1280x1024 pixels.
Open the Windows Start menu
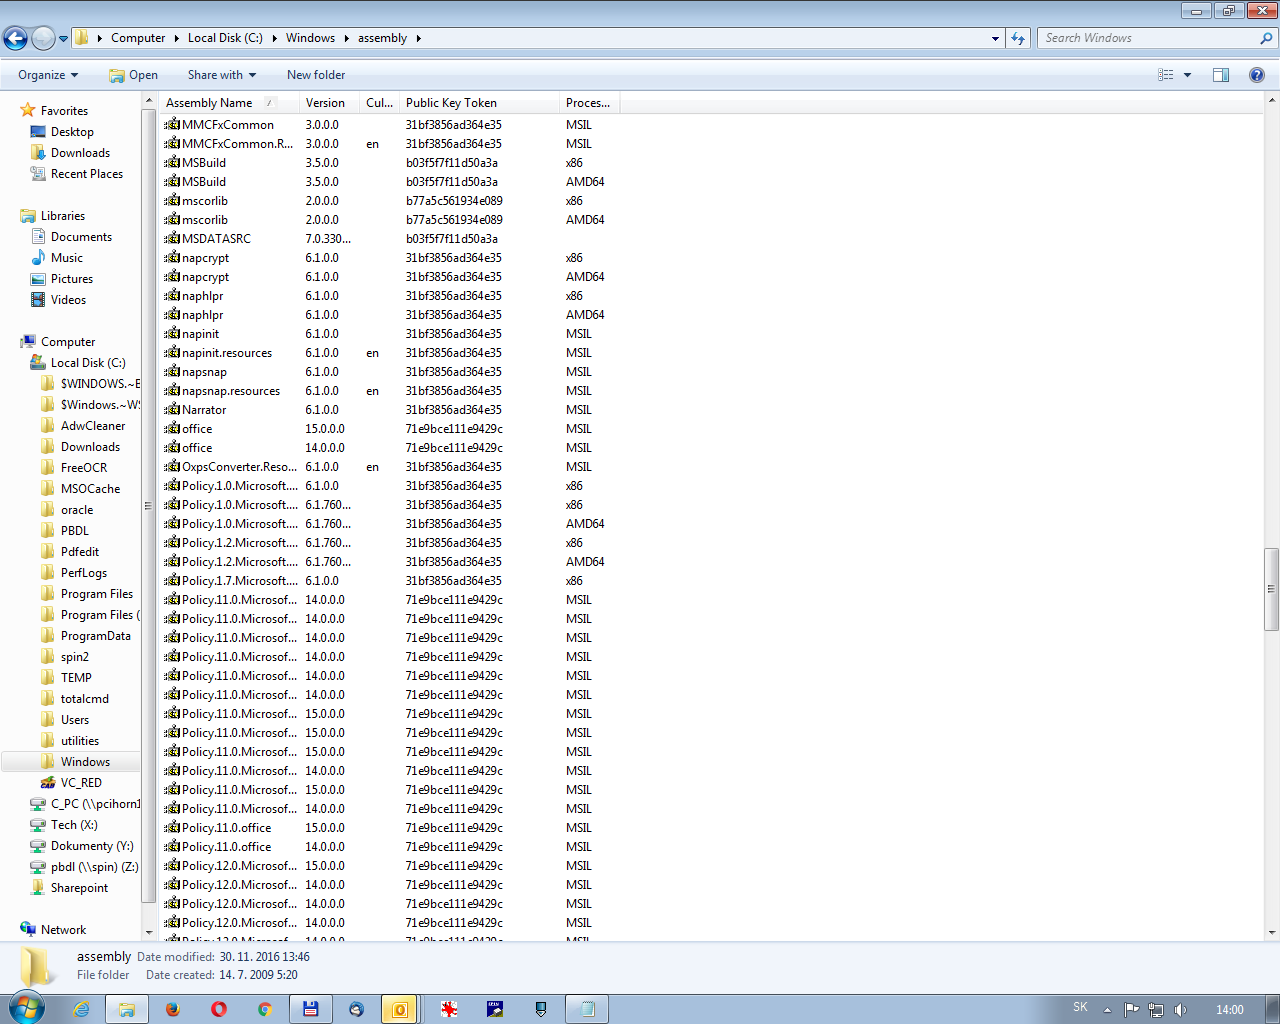[27, 1008]
